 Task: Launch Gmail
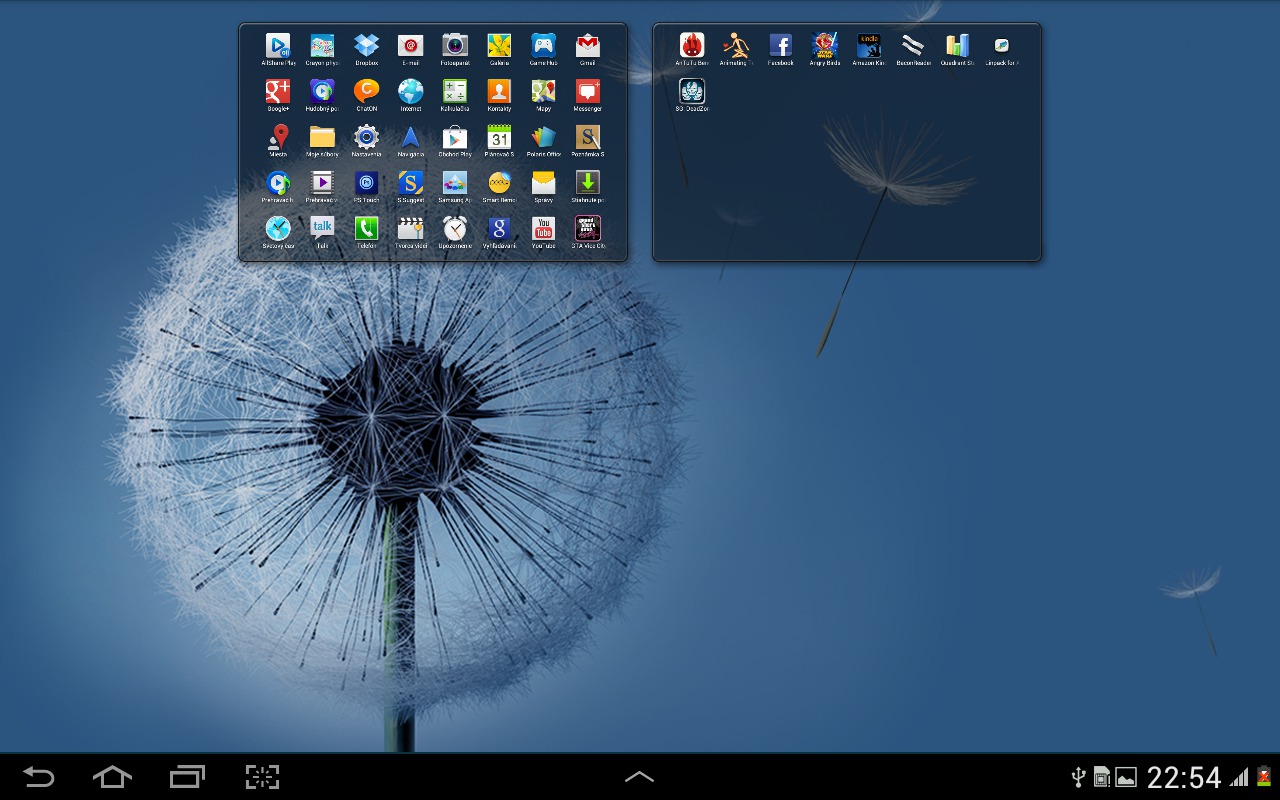(587, 47)
